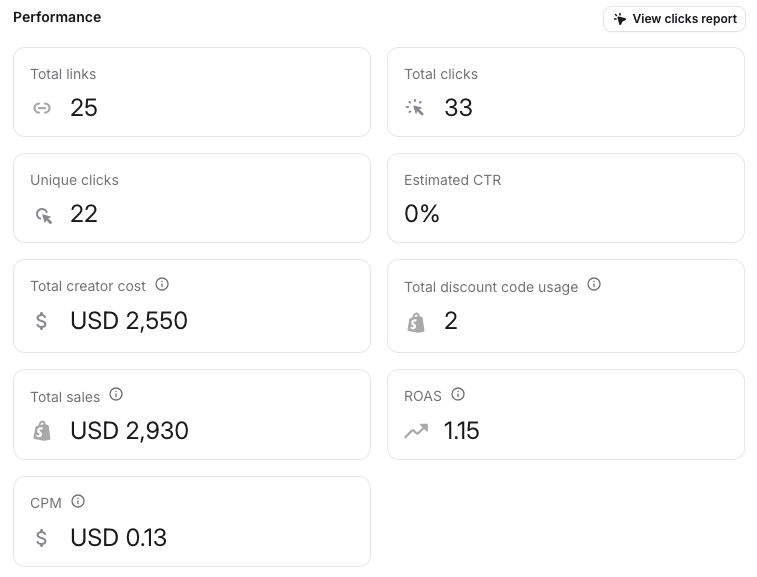Click the USD 2,930 sales value
This screenshot has width=757, height=577.
(x=129, y=431)
